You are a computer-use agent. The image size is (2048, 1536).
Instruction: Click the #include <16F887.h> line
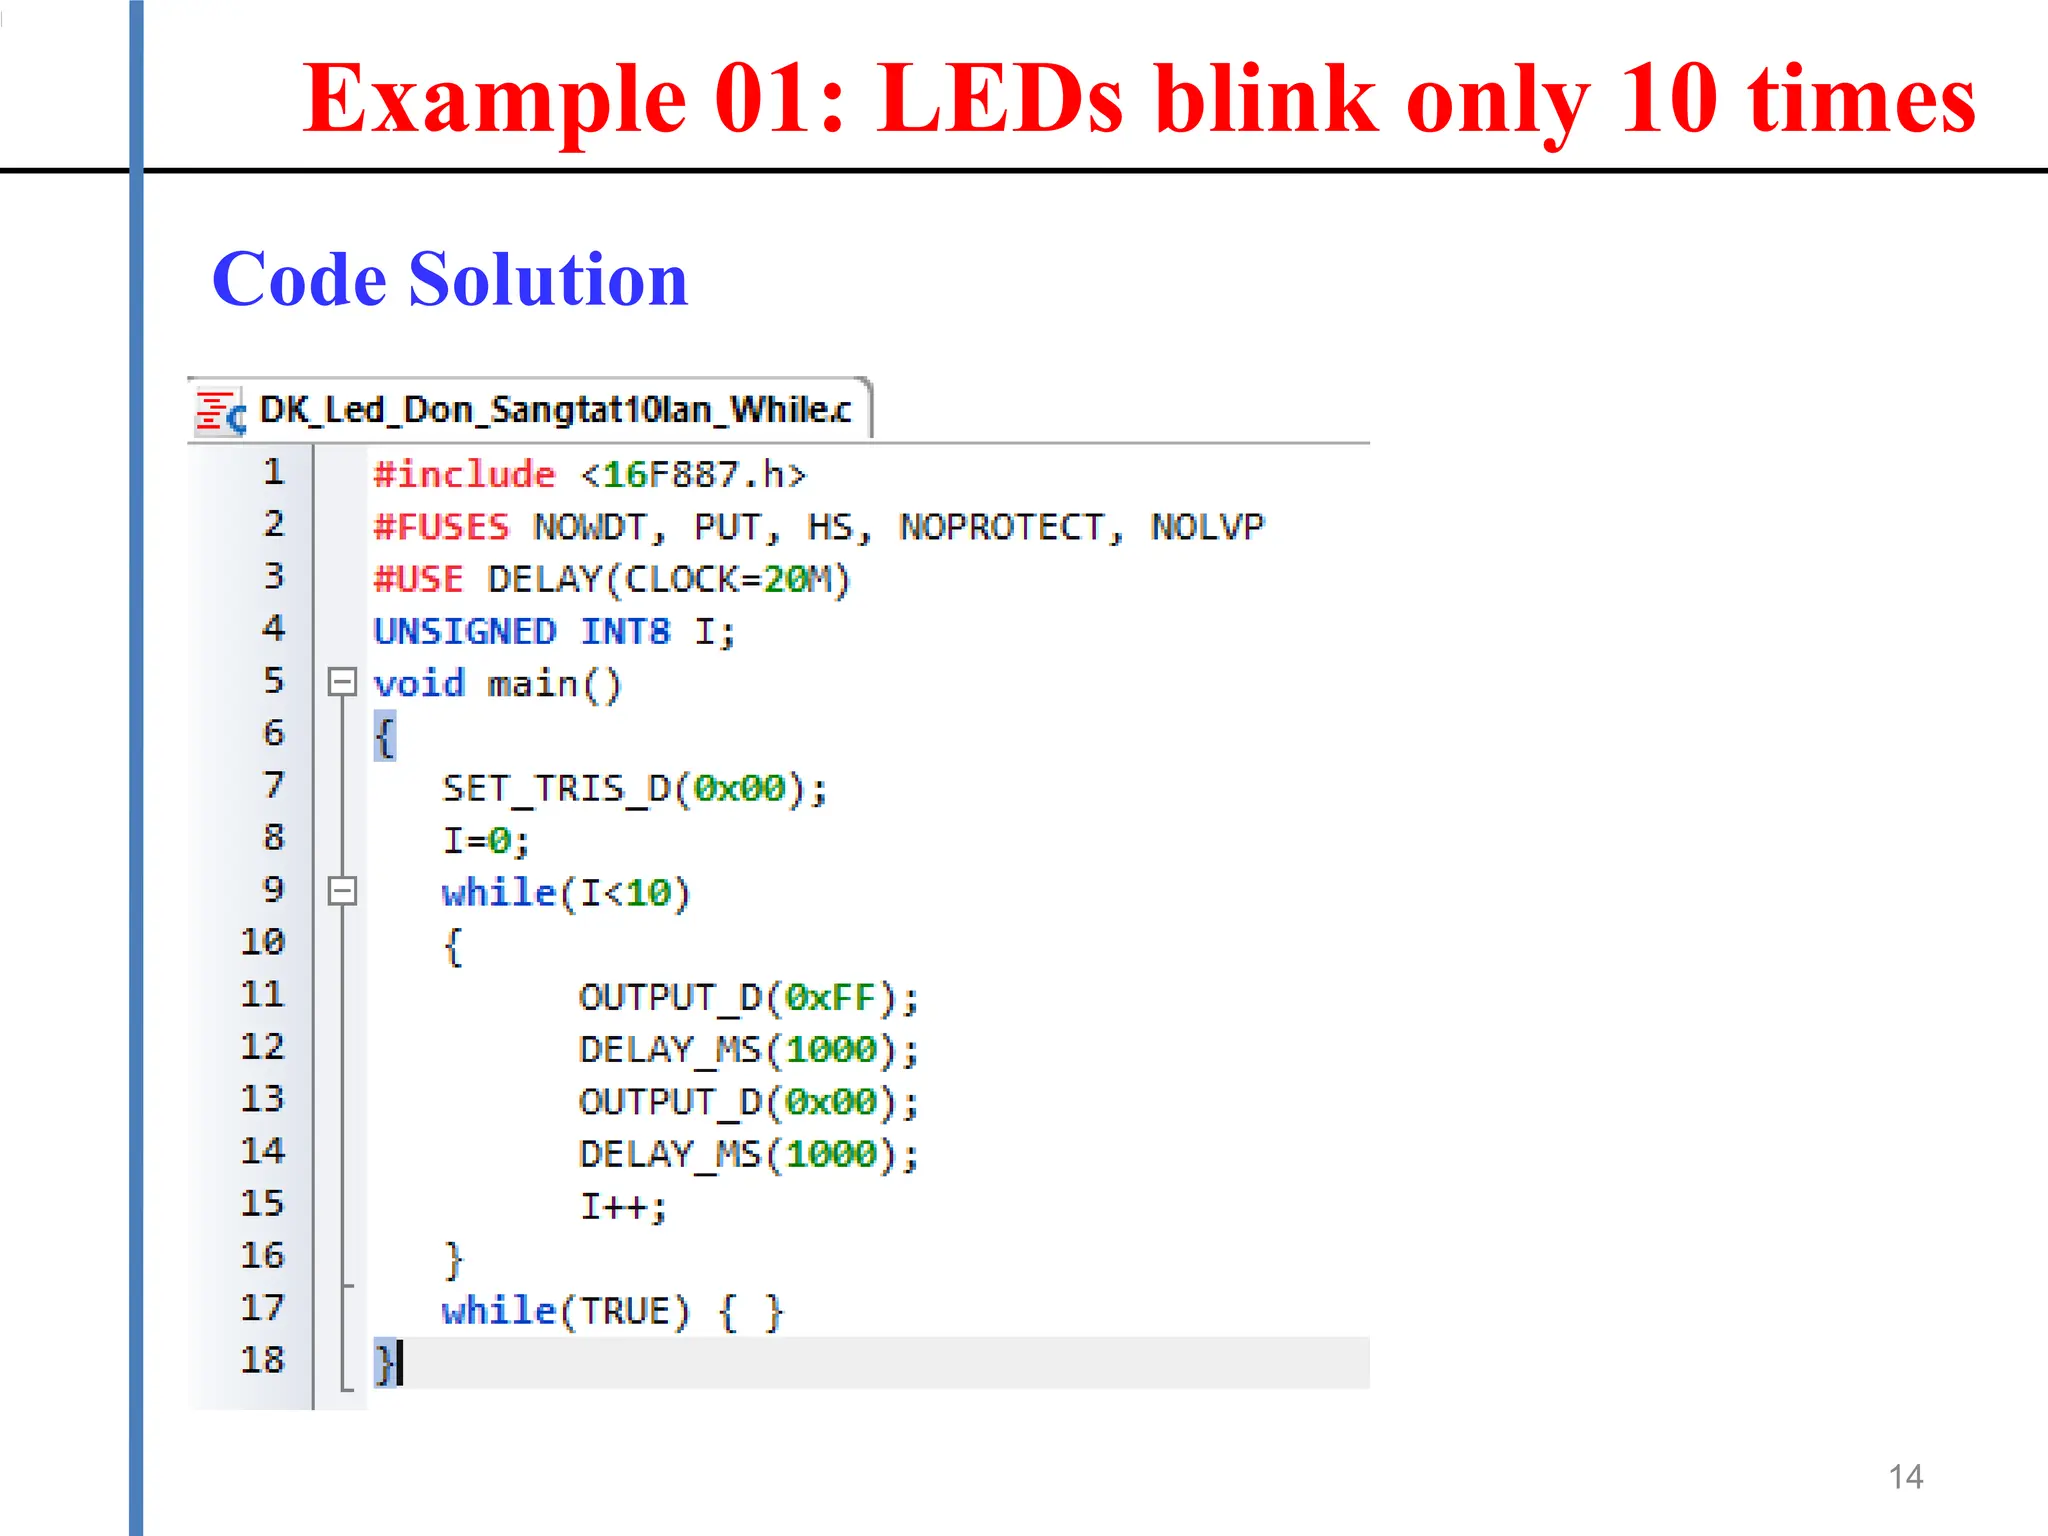click(x=590, y=474)
